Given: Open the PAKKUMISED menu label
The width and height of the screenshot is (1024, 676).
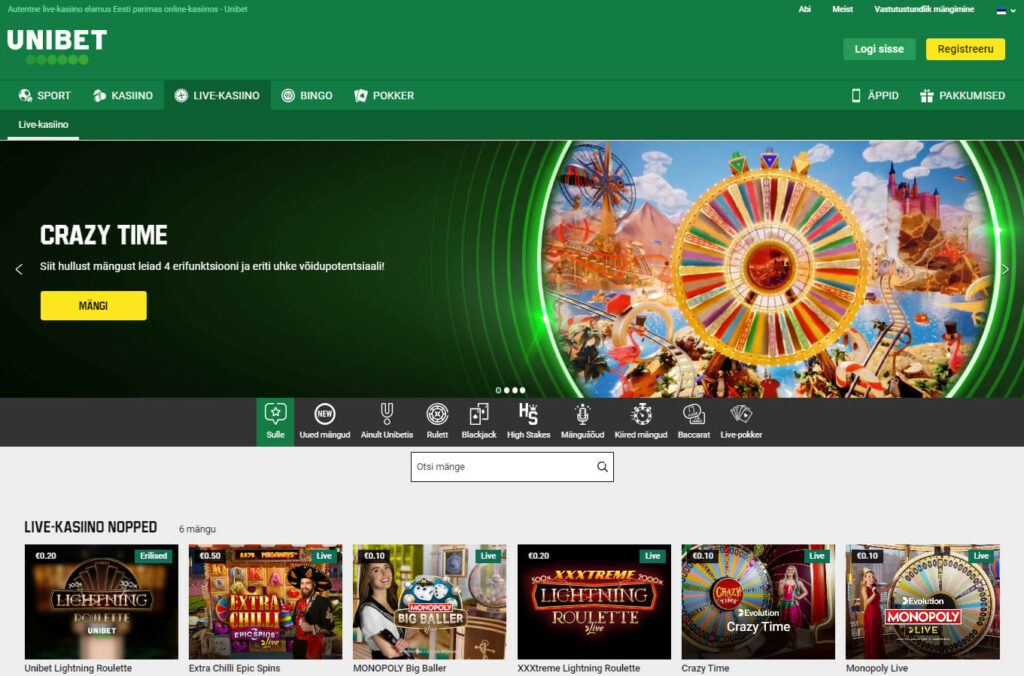Looking at the screenshot, I should pyautogui.click(x=972, y=95).
